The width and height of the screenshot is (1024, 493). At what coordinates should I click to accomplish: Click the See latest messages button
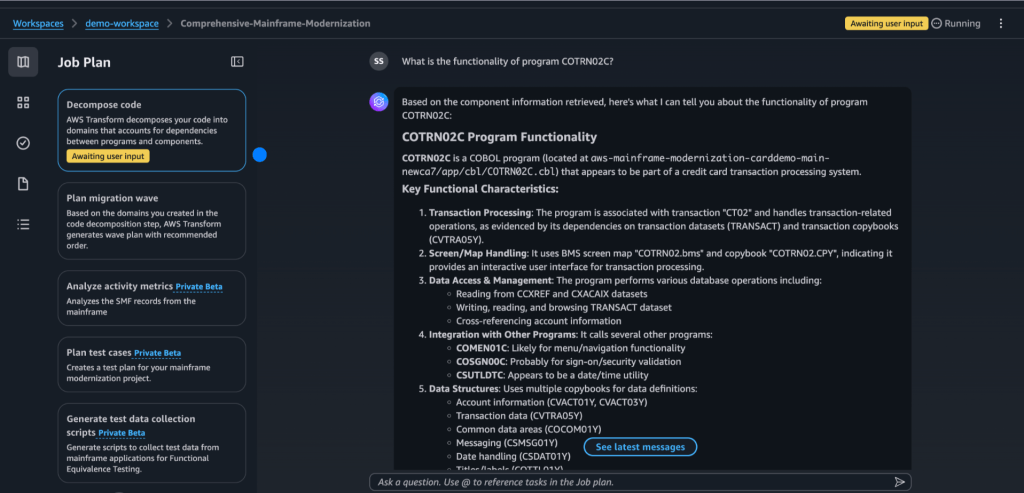pyautogui.click(x=640, y=446)
